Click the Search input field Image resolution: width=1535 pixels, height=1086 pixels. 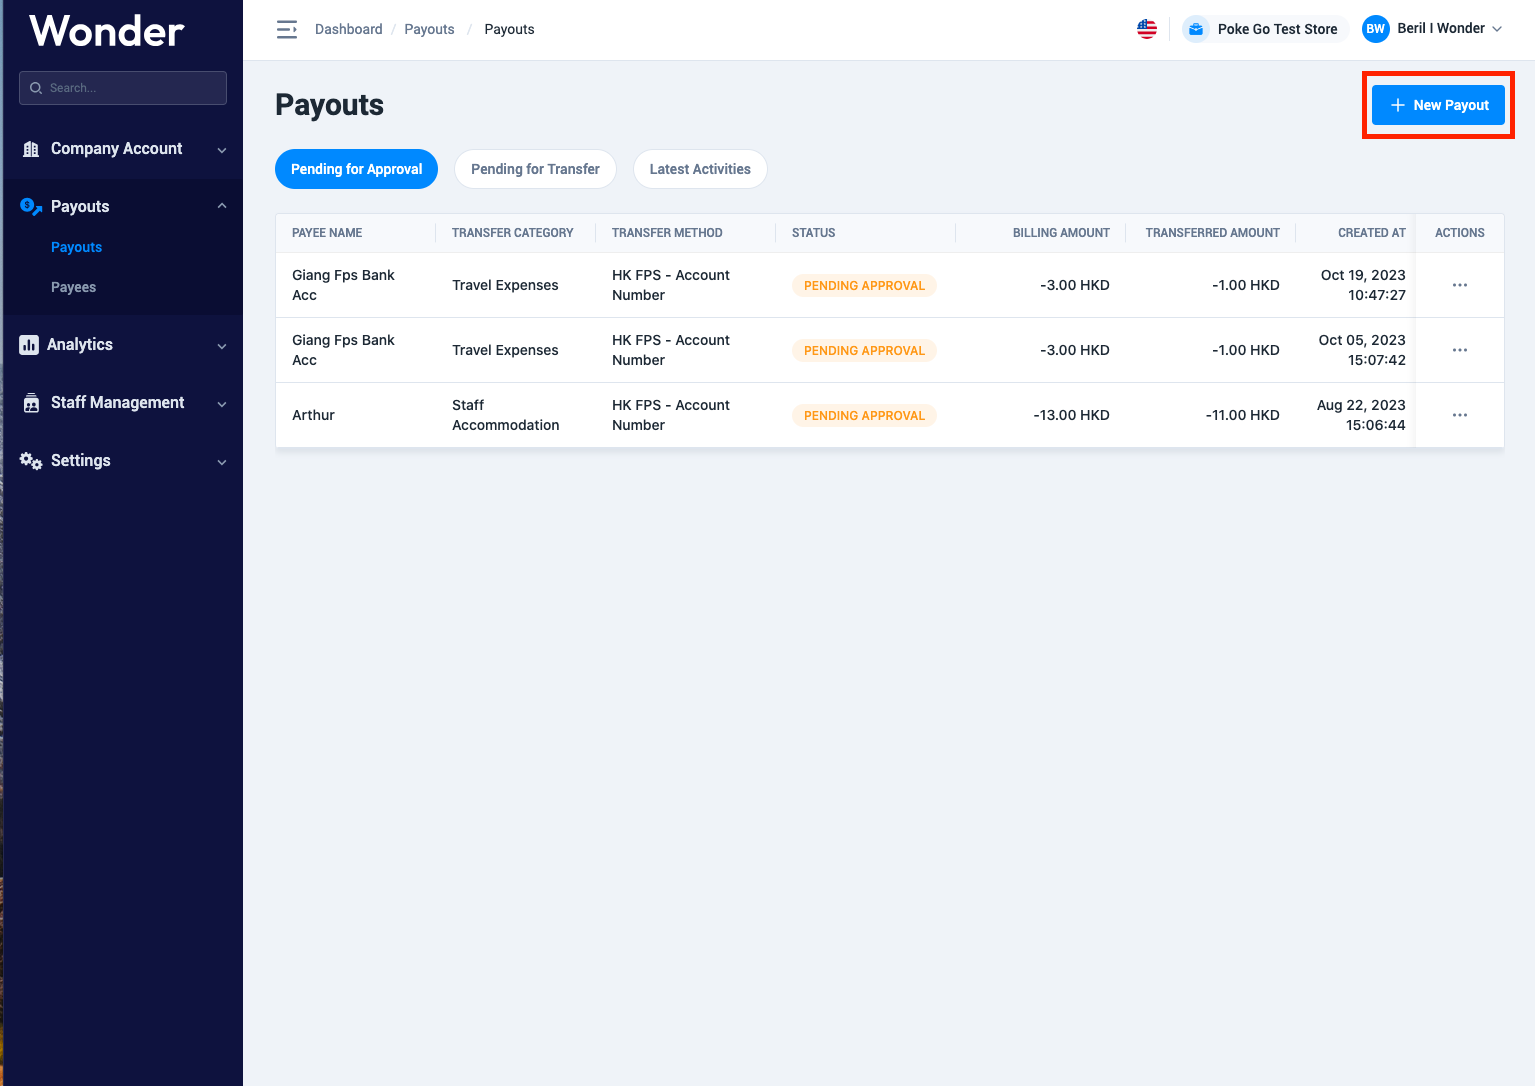(x=123, y=88)
